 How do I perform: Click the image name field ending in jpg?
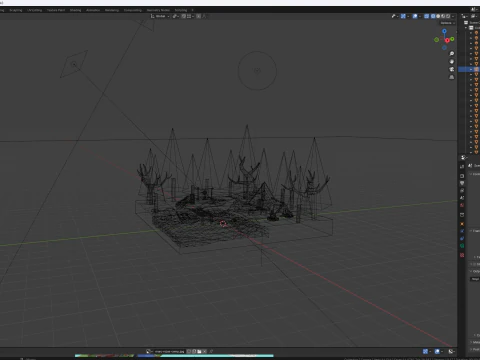(169, 351)
